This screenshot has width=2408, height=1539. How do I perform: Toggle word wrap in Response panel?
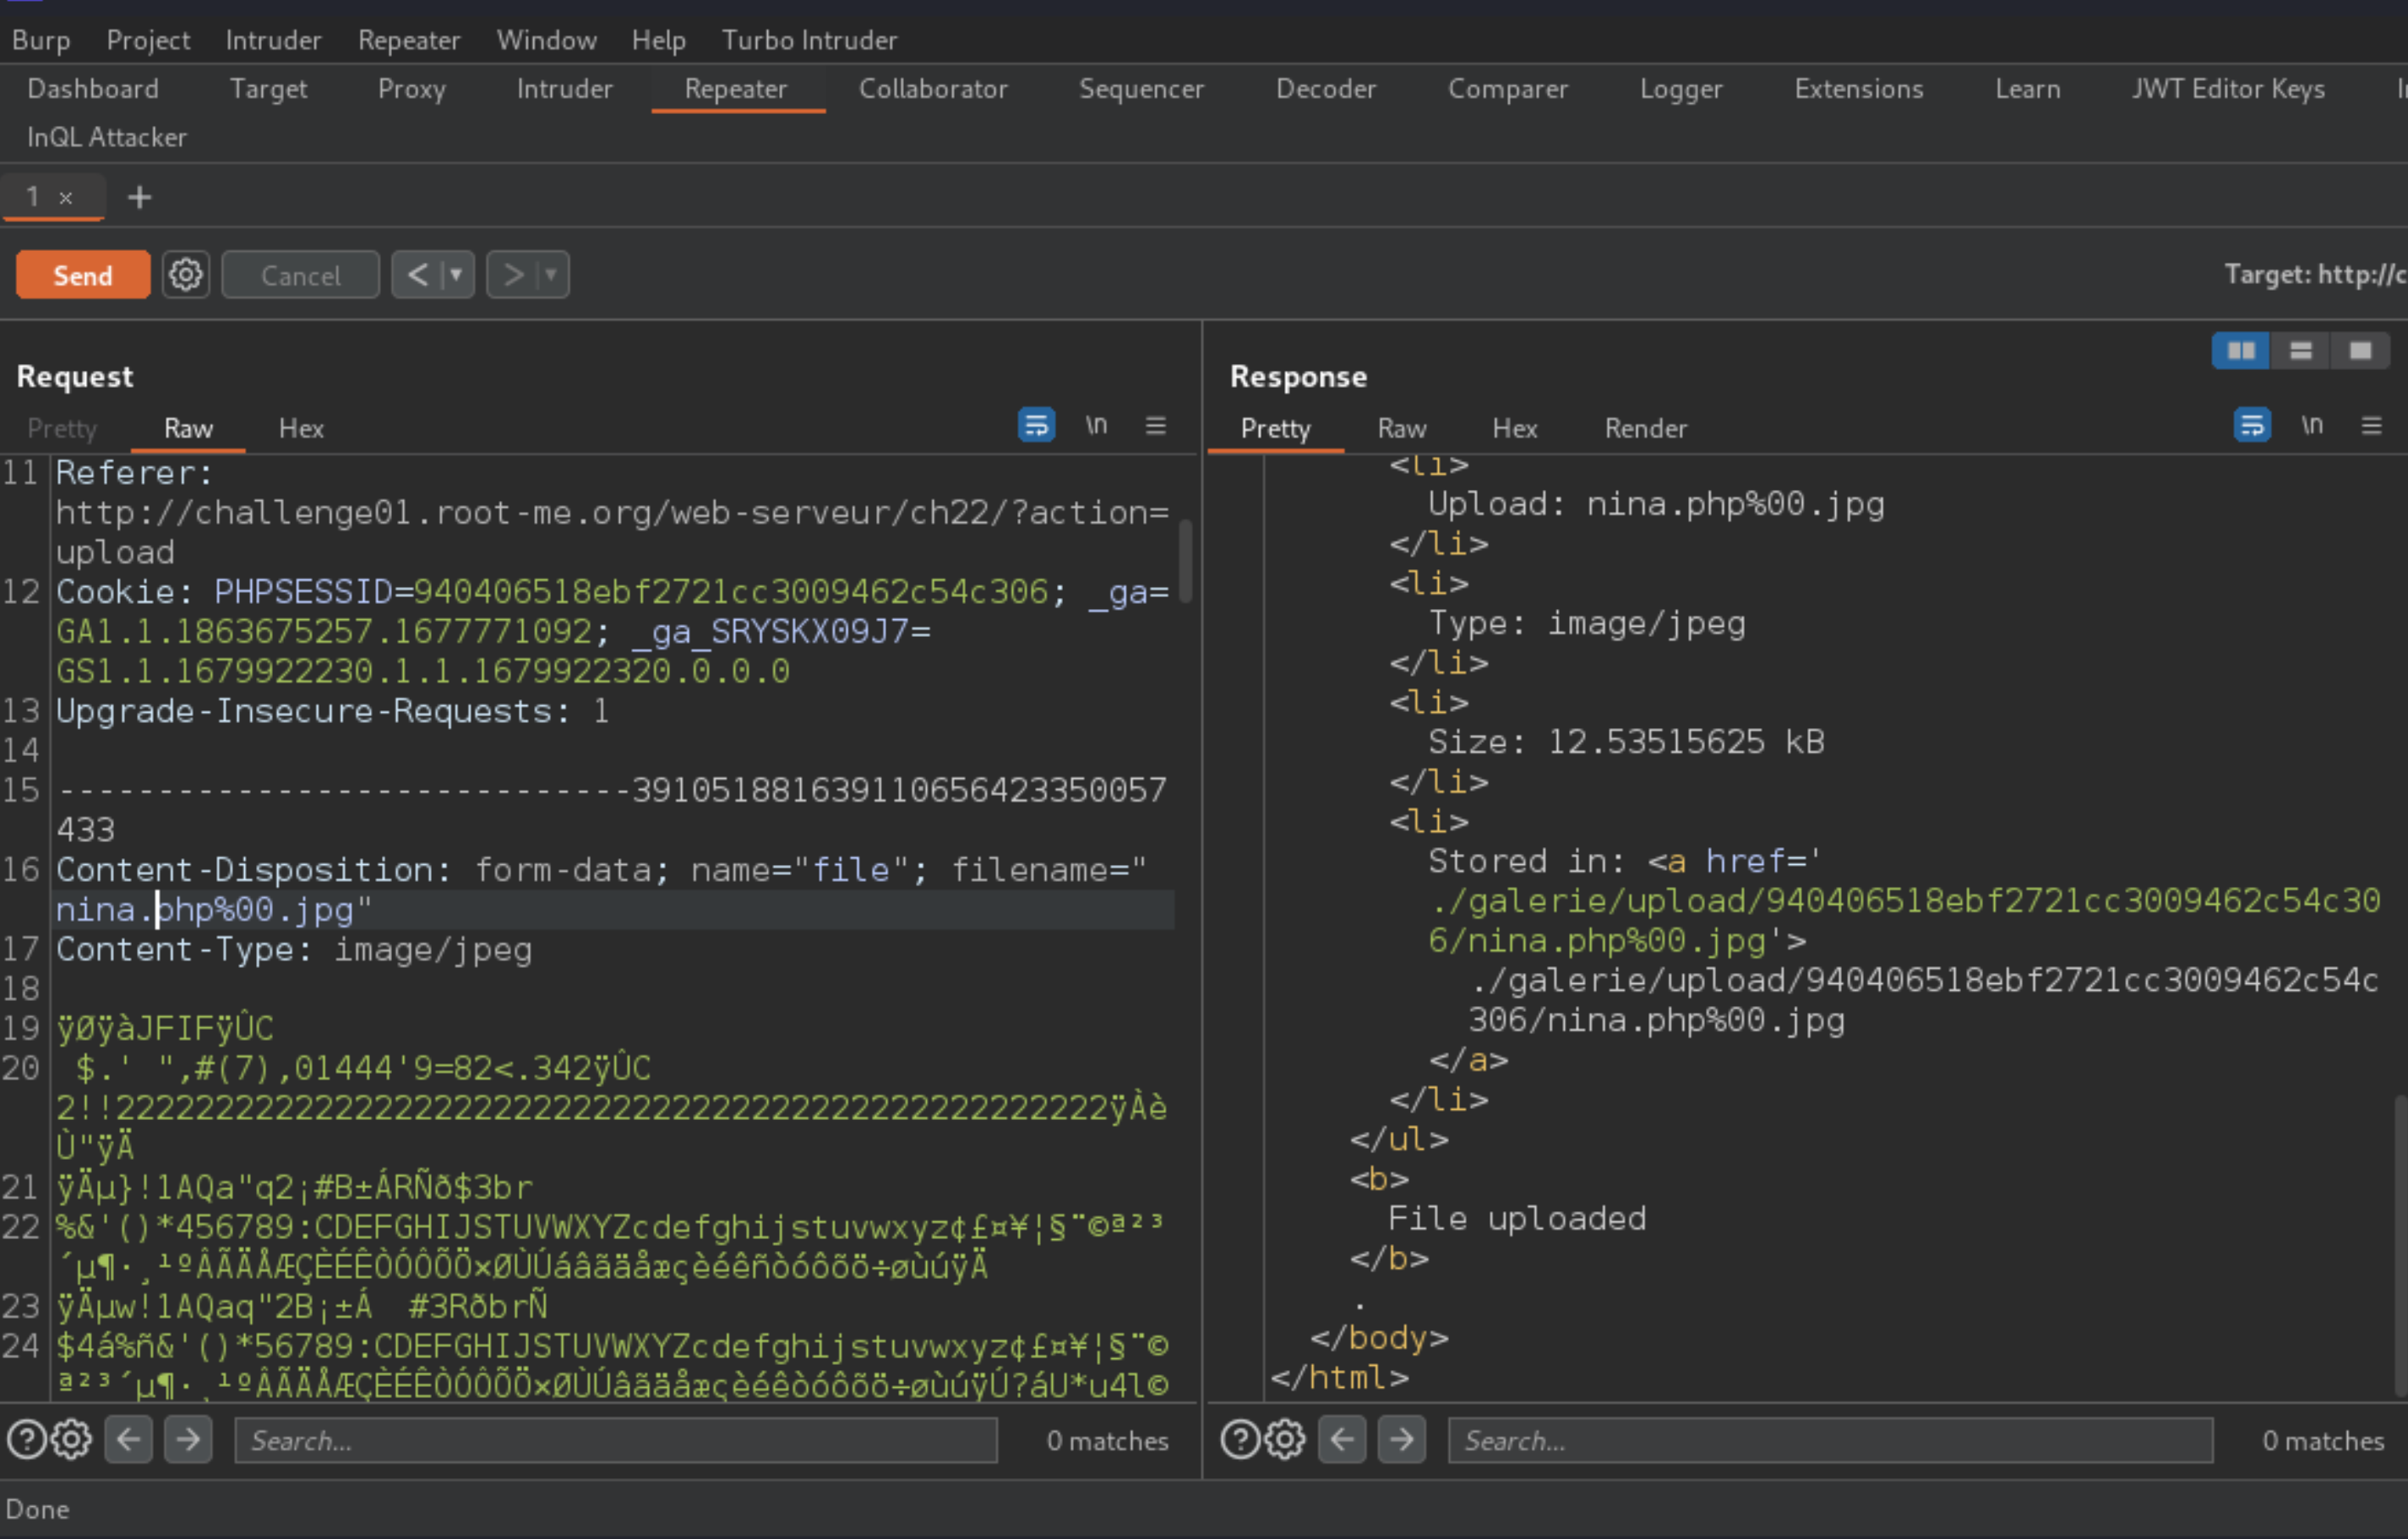(2252, 425)
